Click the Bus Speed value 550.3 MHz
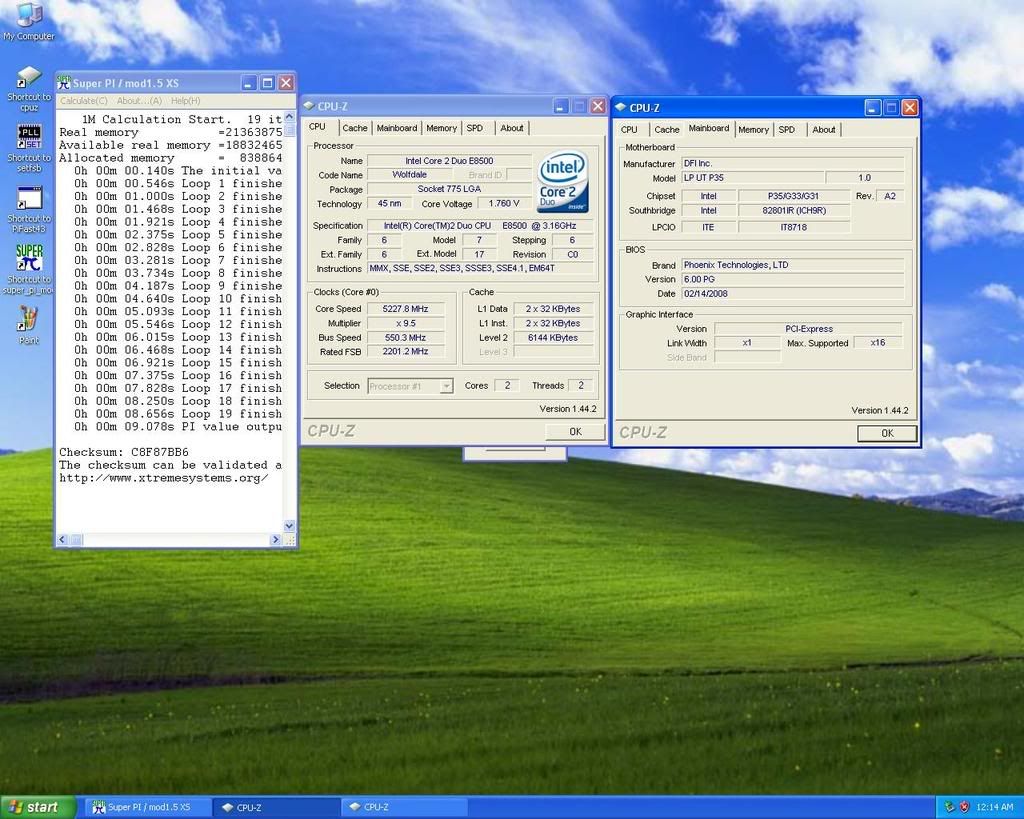This screenshot has width=1024, height=819. 406,338
